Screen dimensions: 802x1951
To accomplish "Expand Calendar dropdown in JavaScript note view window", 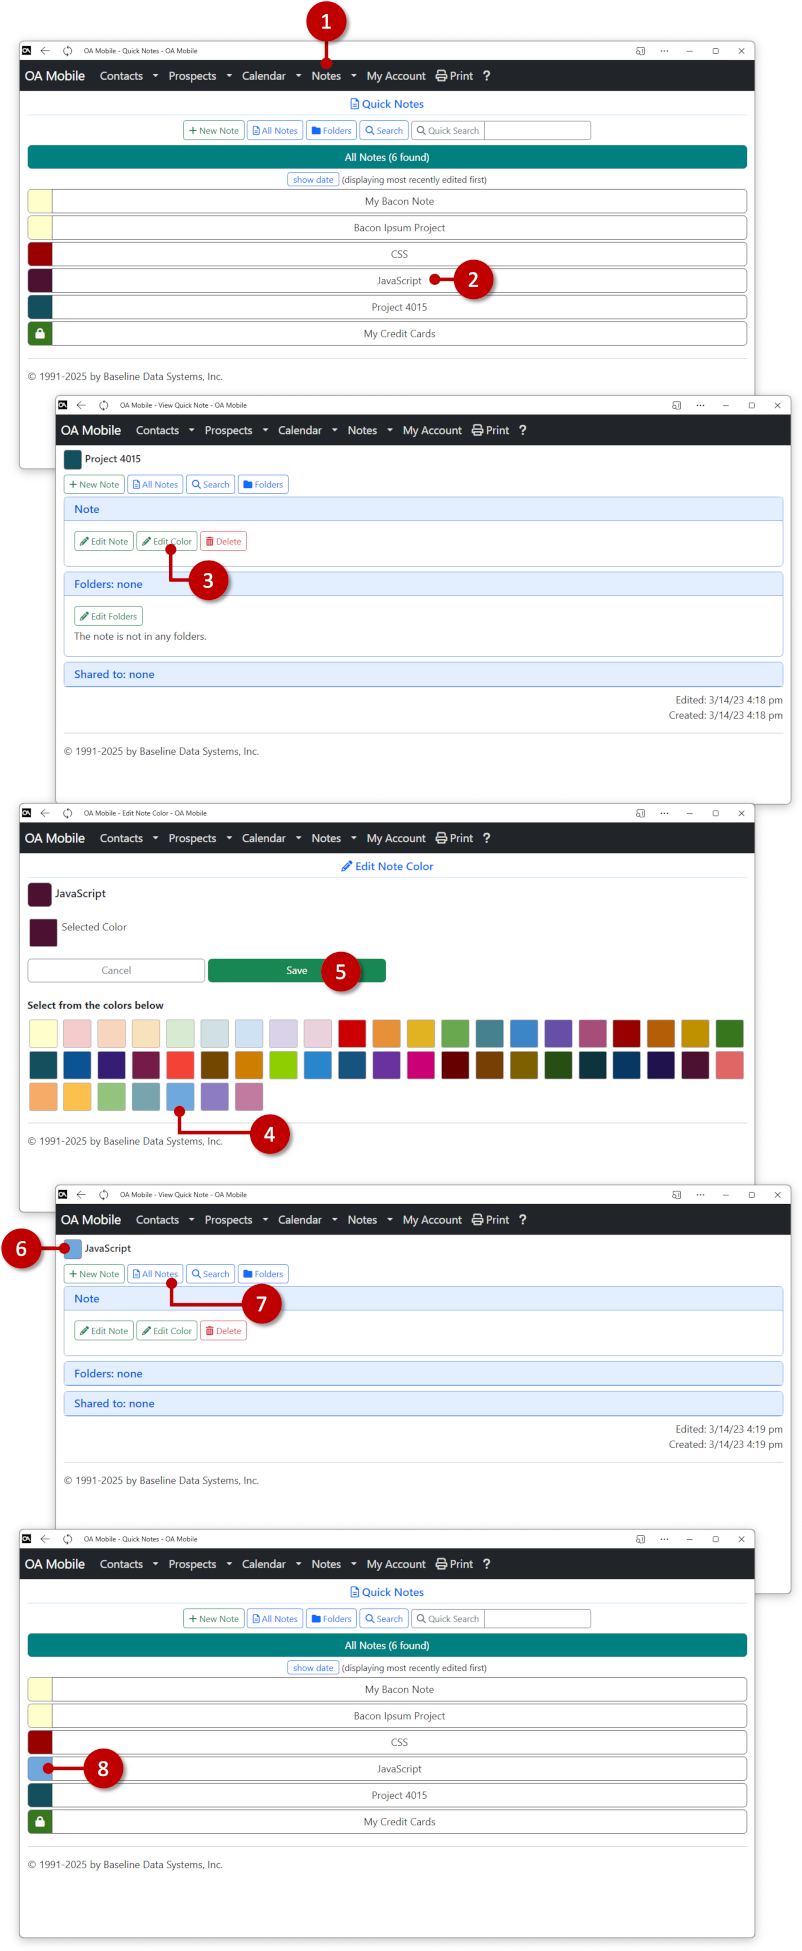I will [307, 1220].
